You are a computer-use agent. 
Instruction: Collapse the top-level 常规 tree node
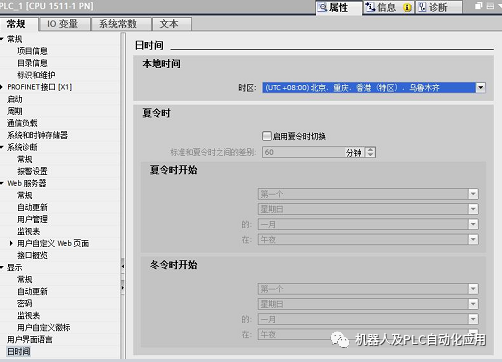pyautogui.click(x=2, y=39)
